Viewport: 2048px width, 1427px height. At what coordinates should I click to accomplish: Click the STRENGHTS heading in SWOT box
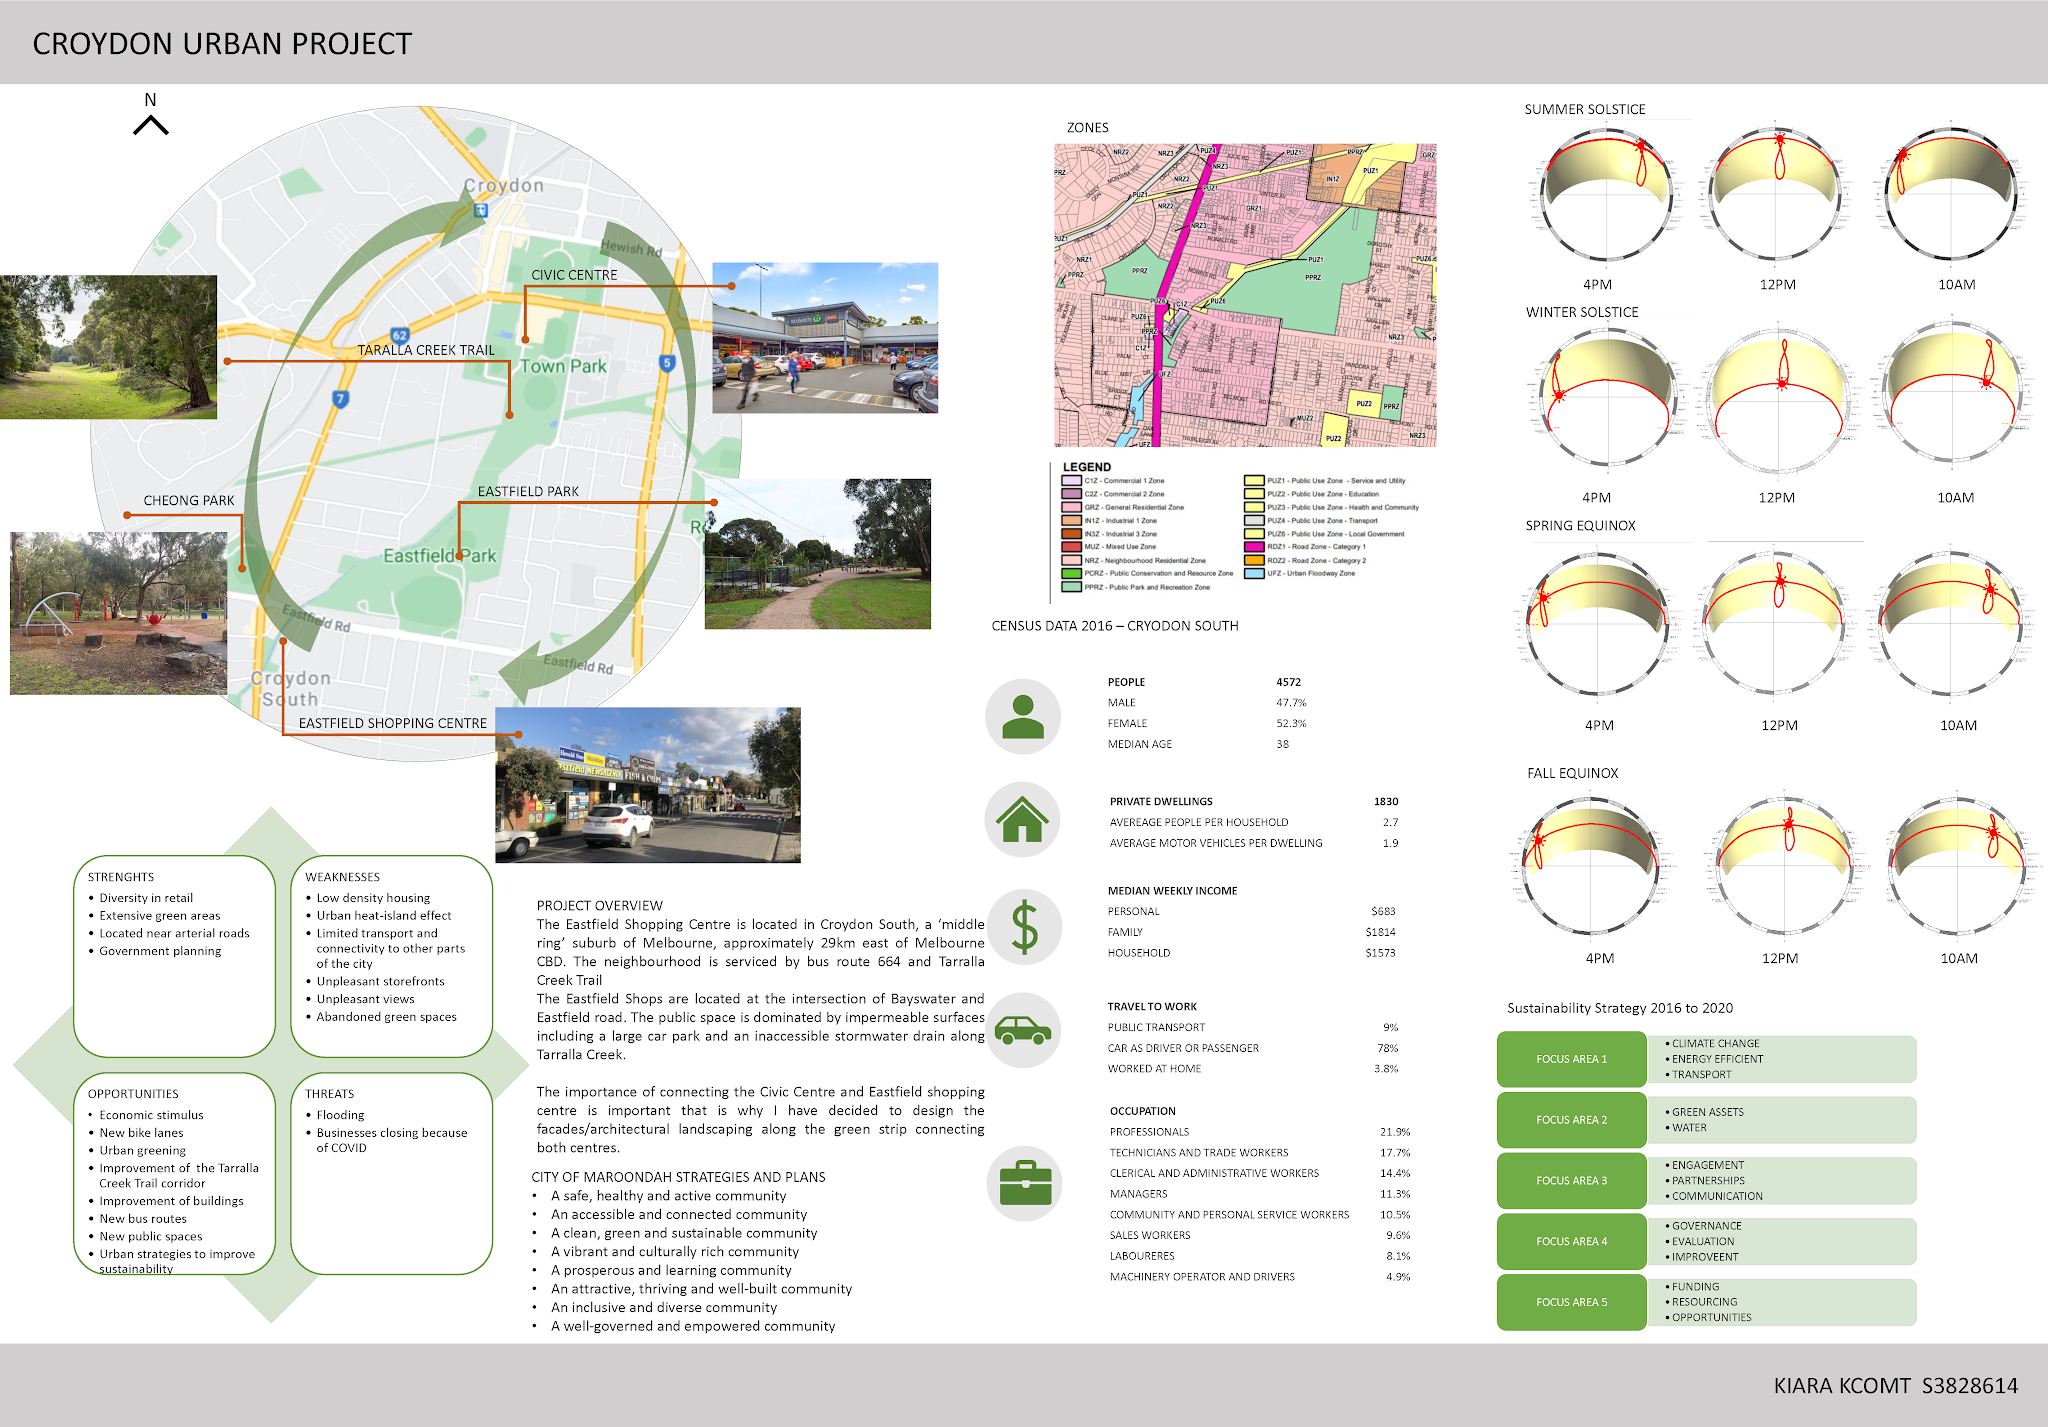[120, 877]
